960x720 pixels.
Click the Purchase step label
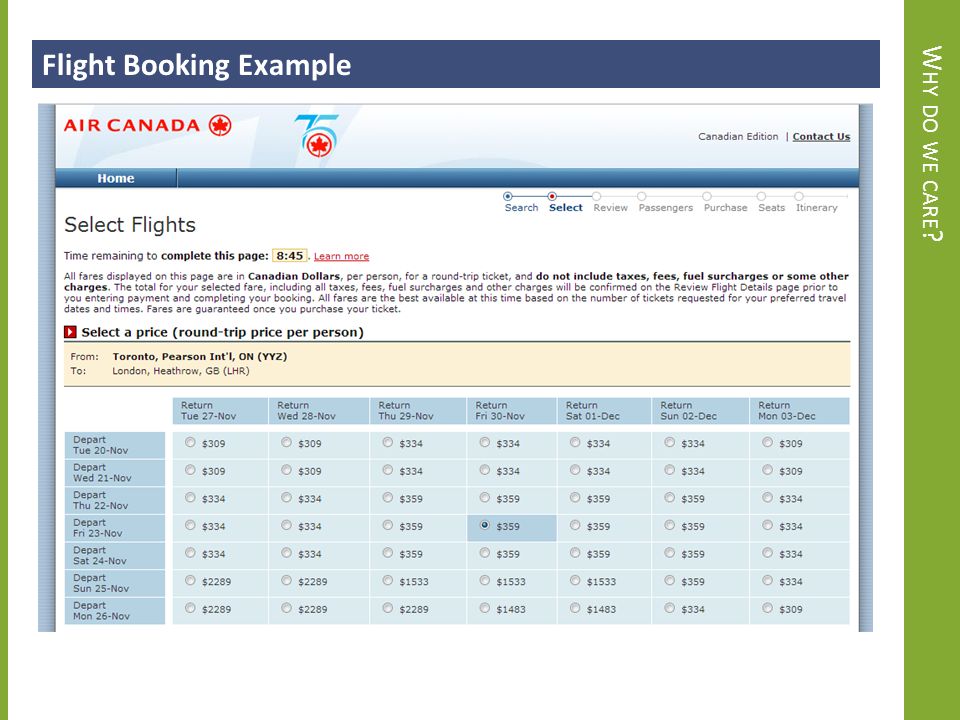[x=726, y=208]
